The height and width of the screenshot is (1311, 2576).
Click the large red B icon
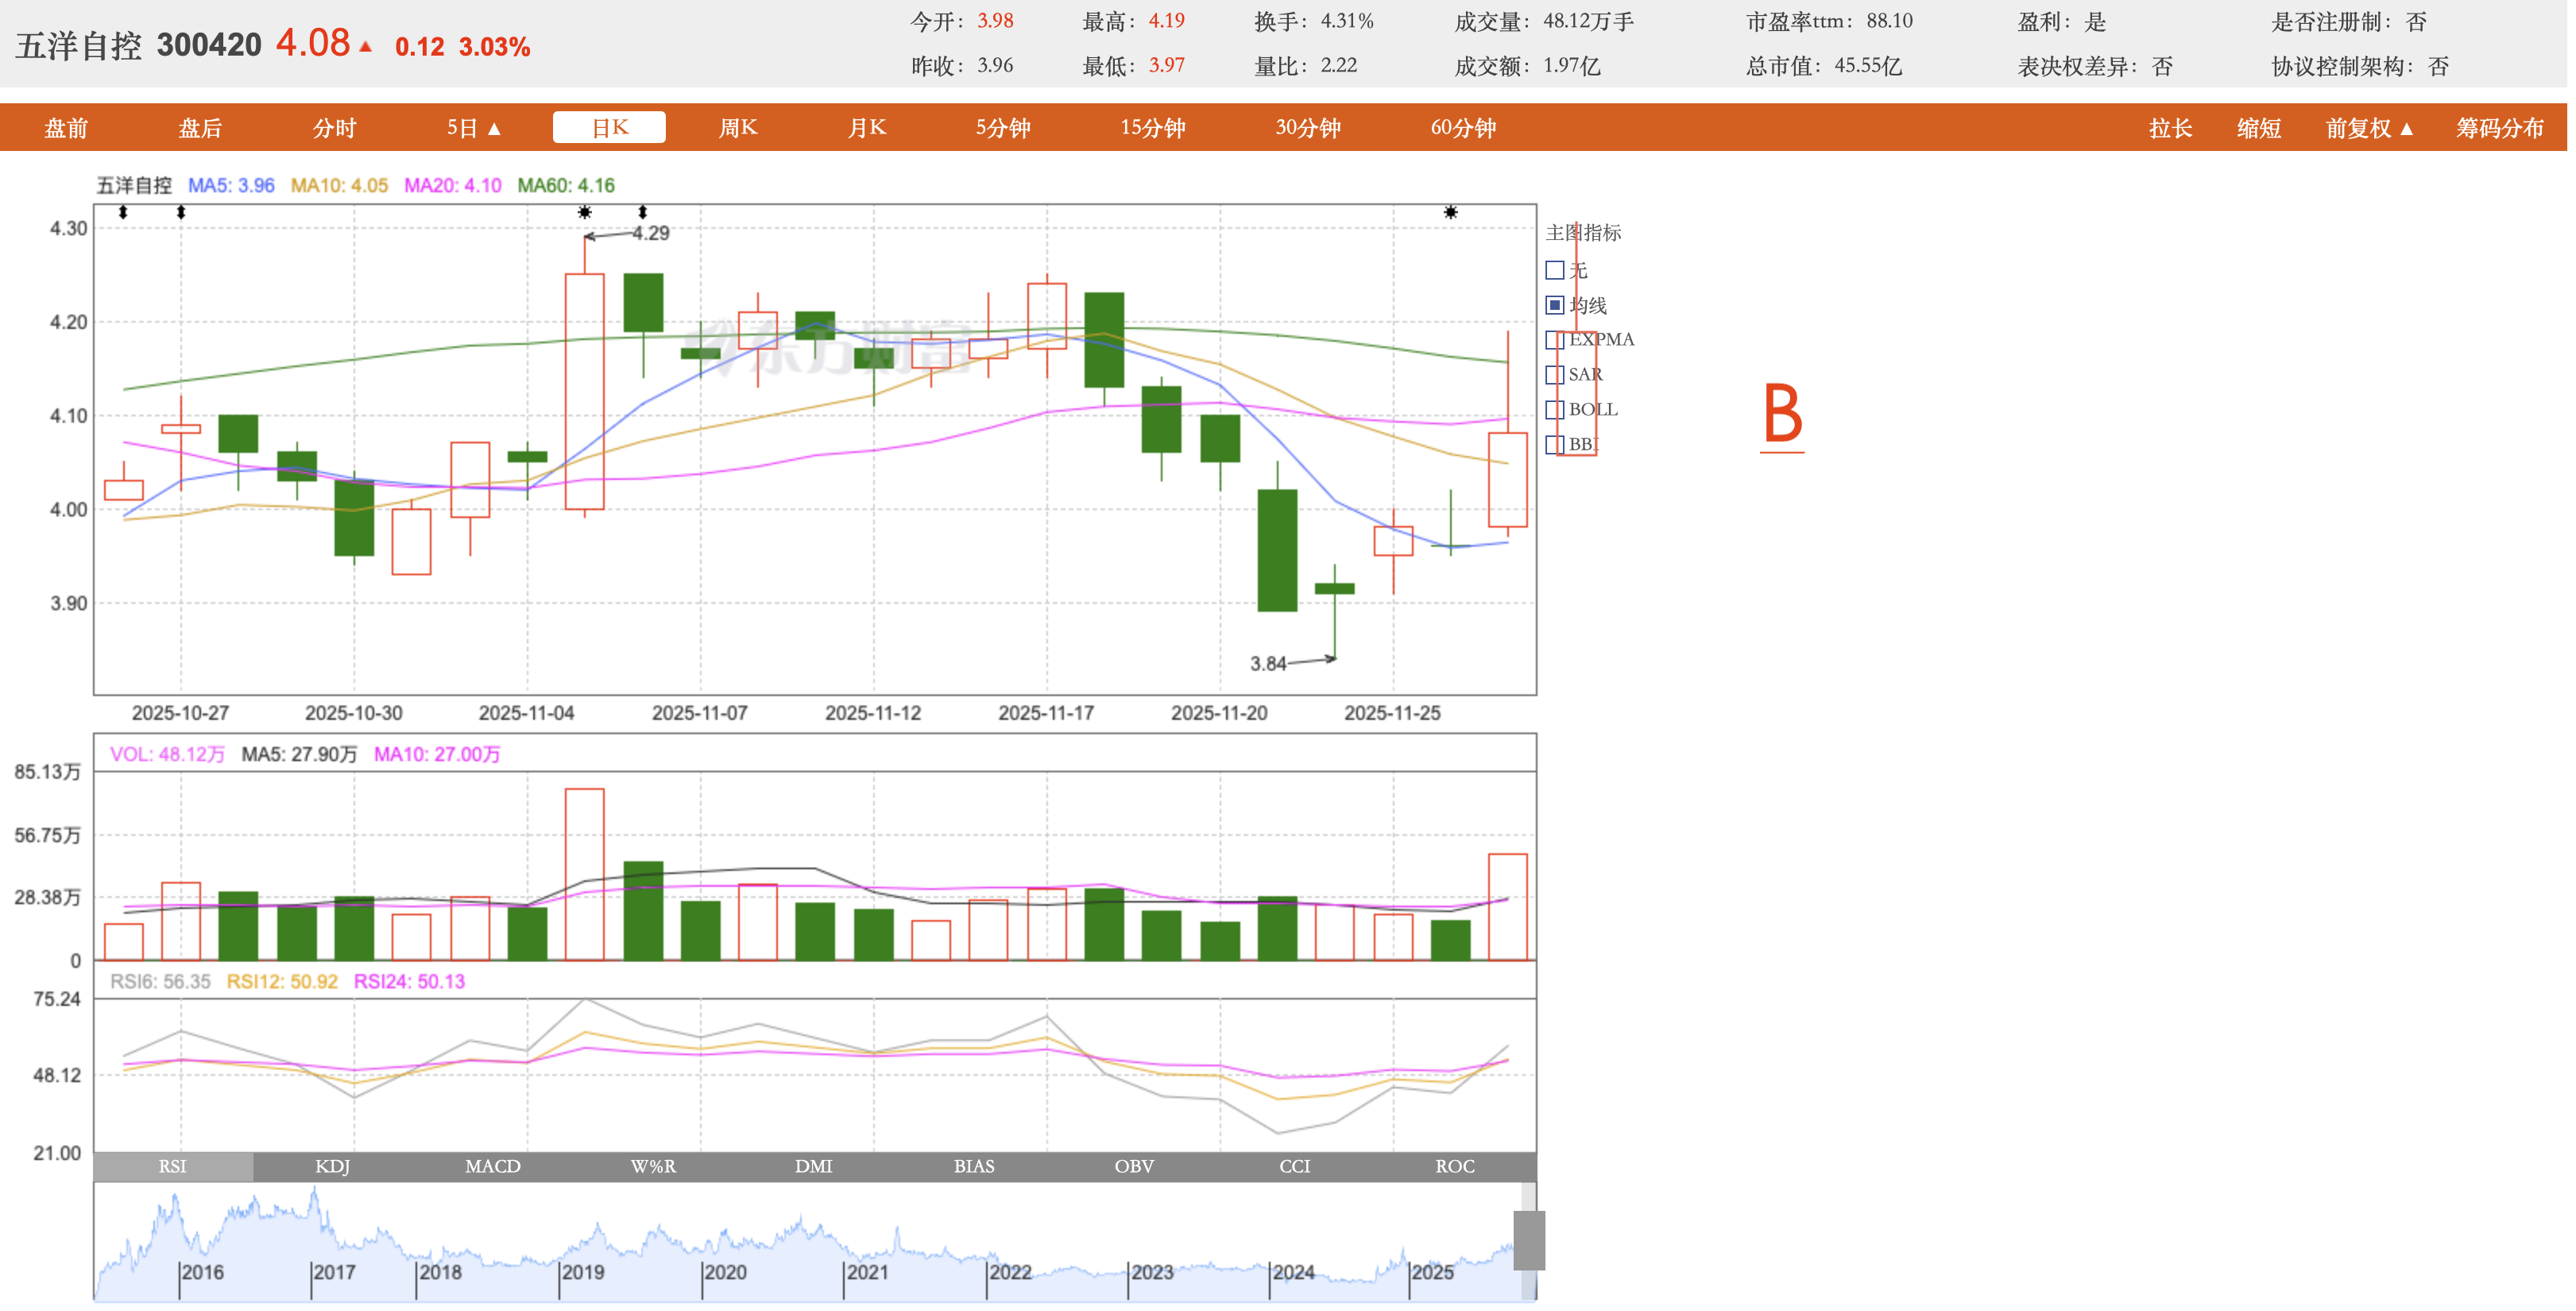[1782, 415]
